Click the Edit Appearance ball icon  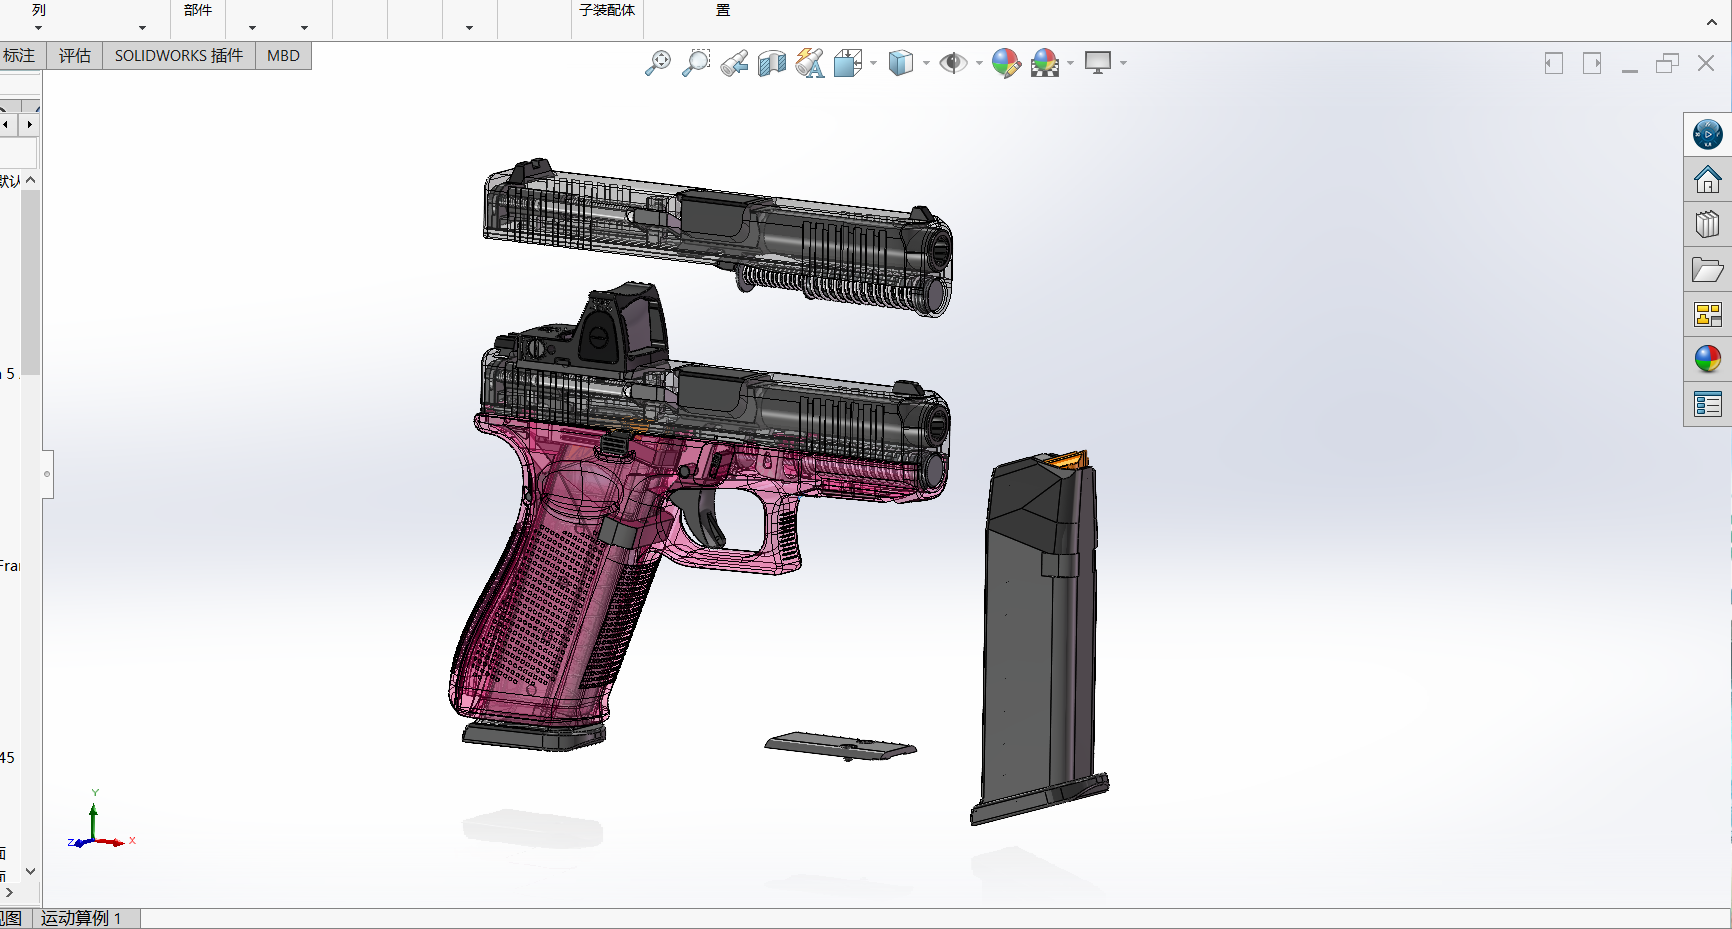pos(1006,63)
